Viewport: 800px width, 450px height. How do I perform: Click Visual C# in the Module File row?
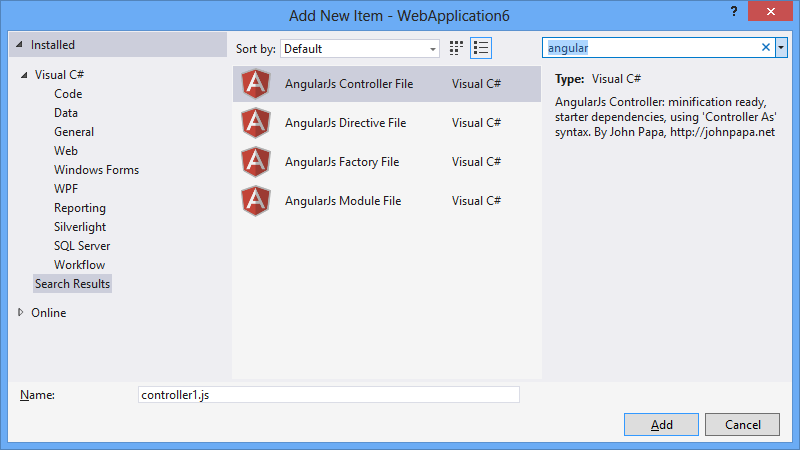[x=477, y=201]
